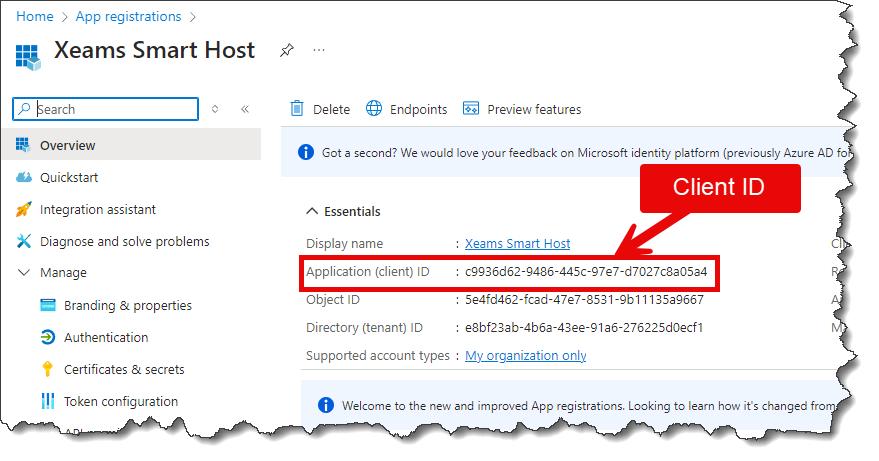879x461 pixels.
Task: Select Overview in the side menu
Action: (x=67, y=145)
